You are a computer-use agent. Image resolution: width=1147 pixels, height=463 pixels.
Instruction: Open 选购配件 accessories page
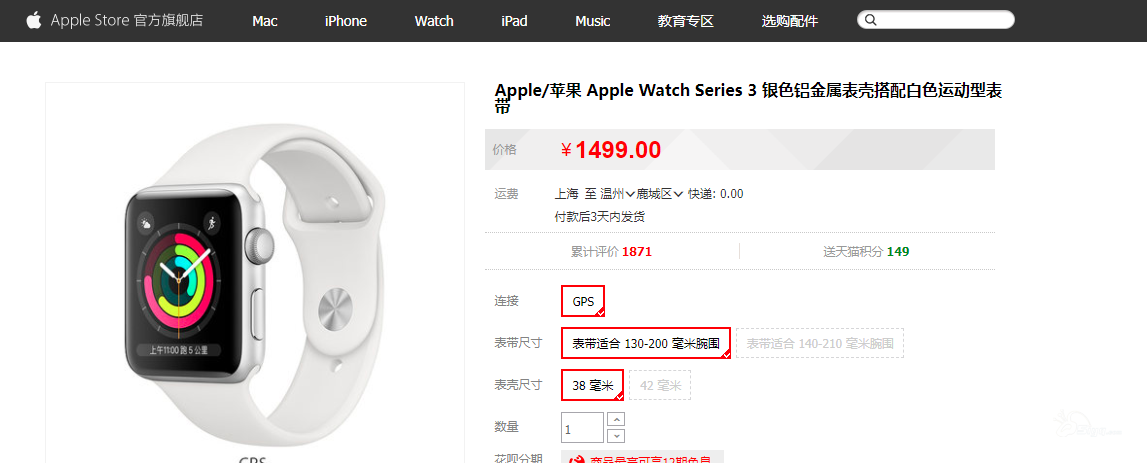pos(790,21)
